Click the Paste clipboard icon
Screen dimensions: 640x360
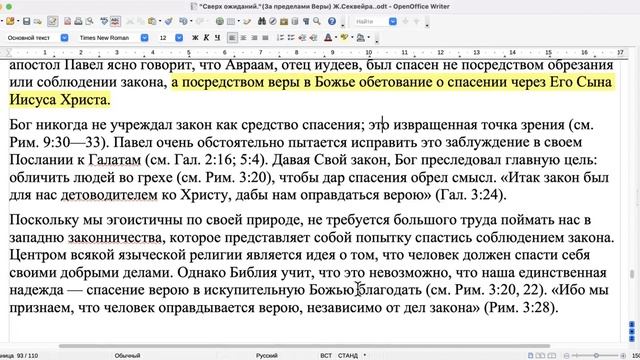152,21
